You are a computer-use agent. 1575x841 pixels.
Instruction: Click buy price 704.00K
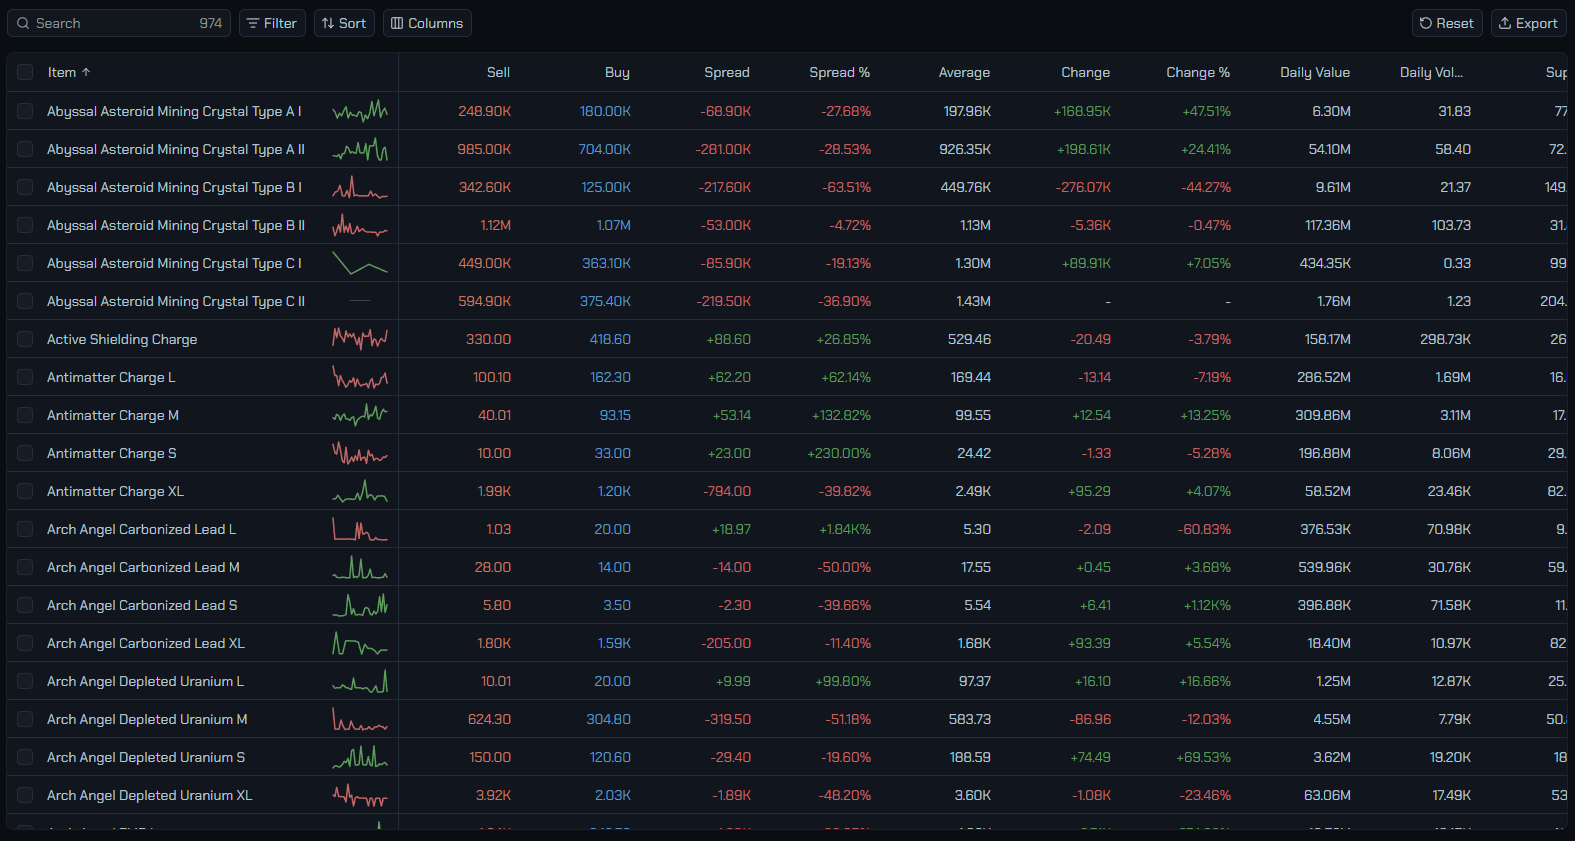(x=604, y=149)
